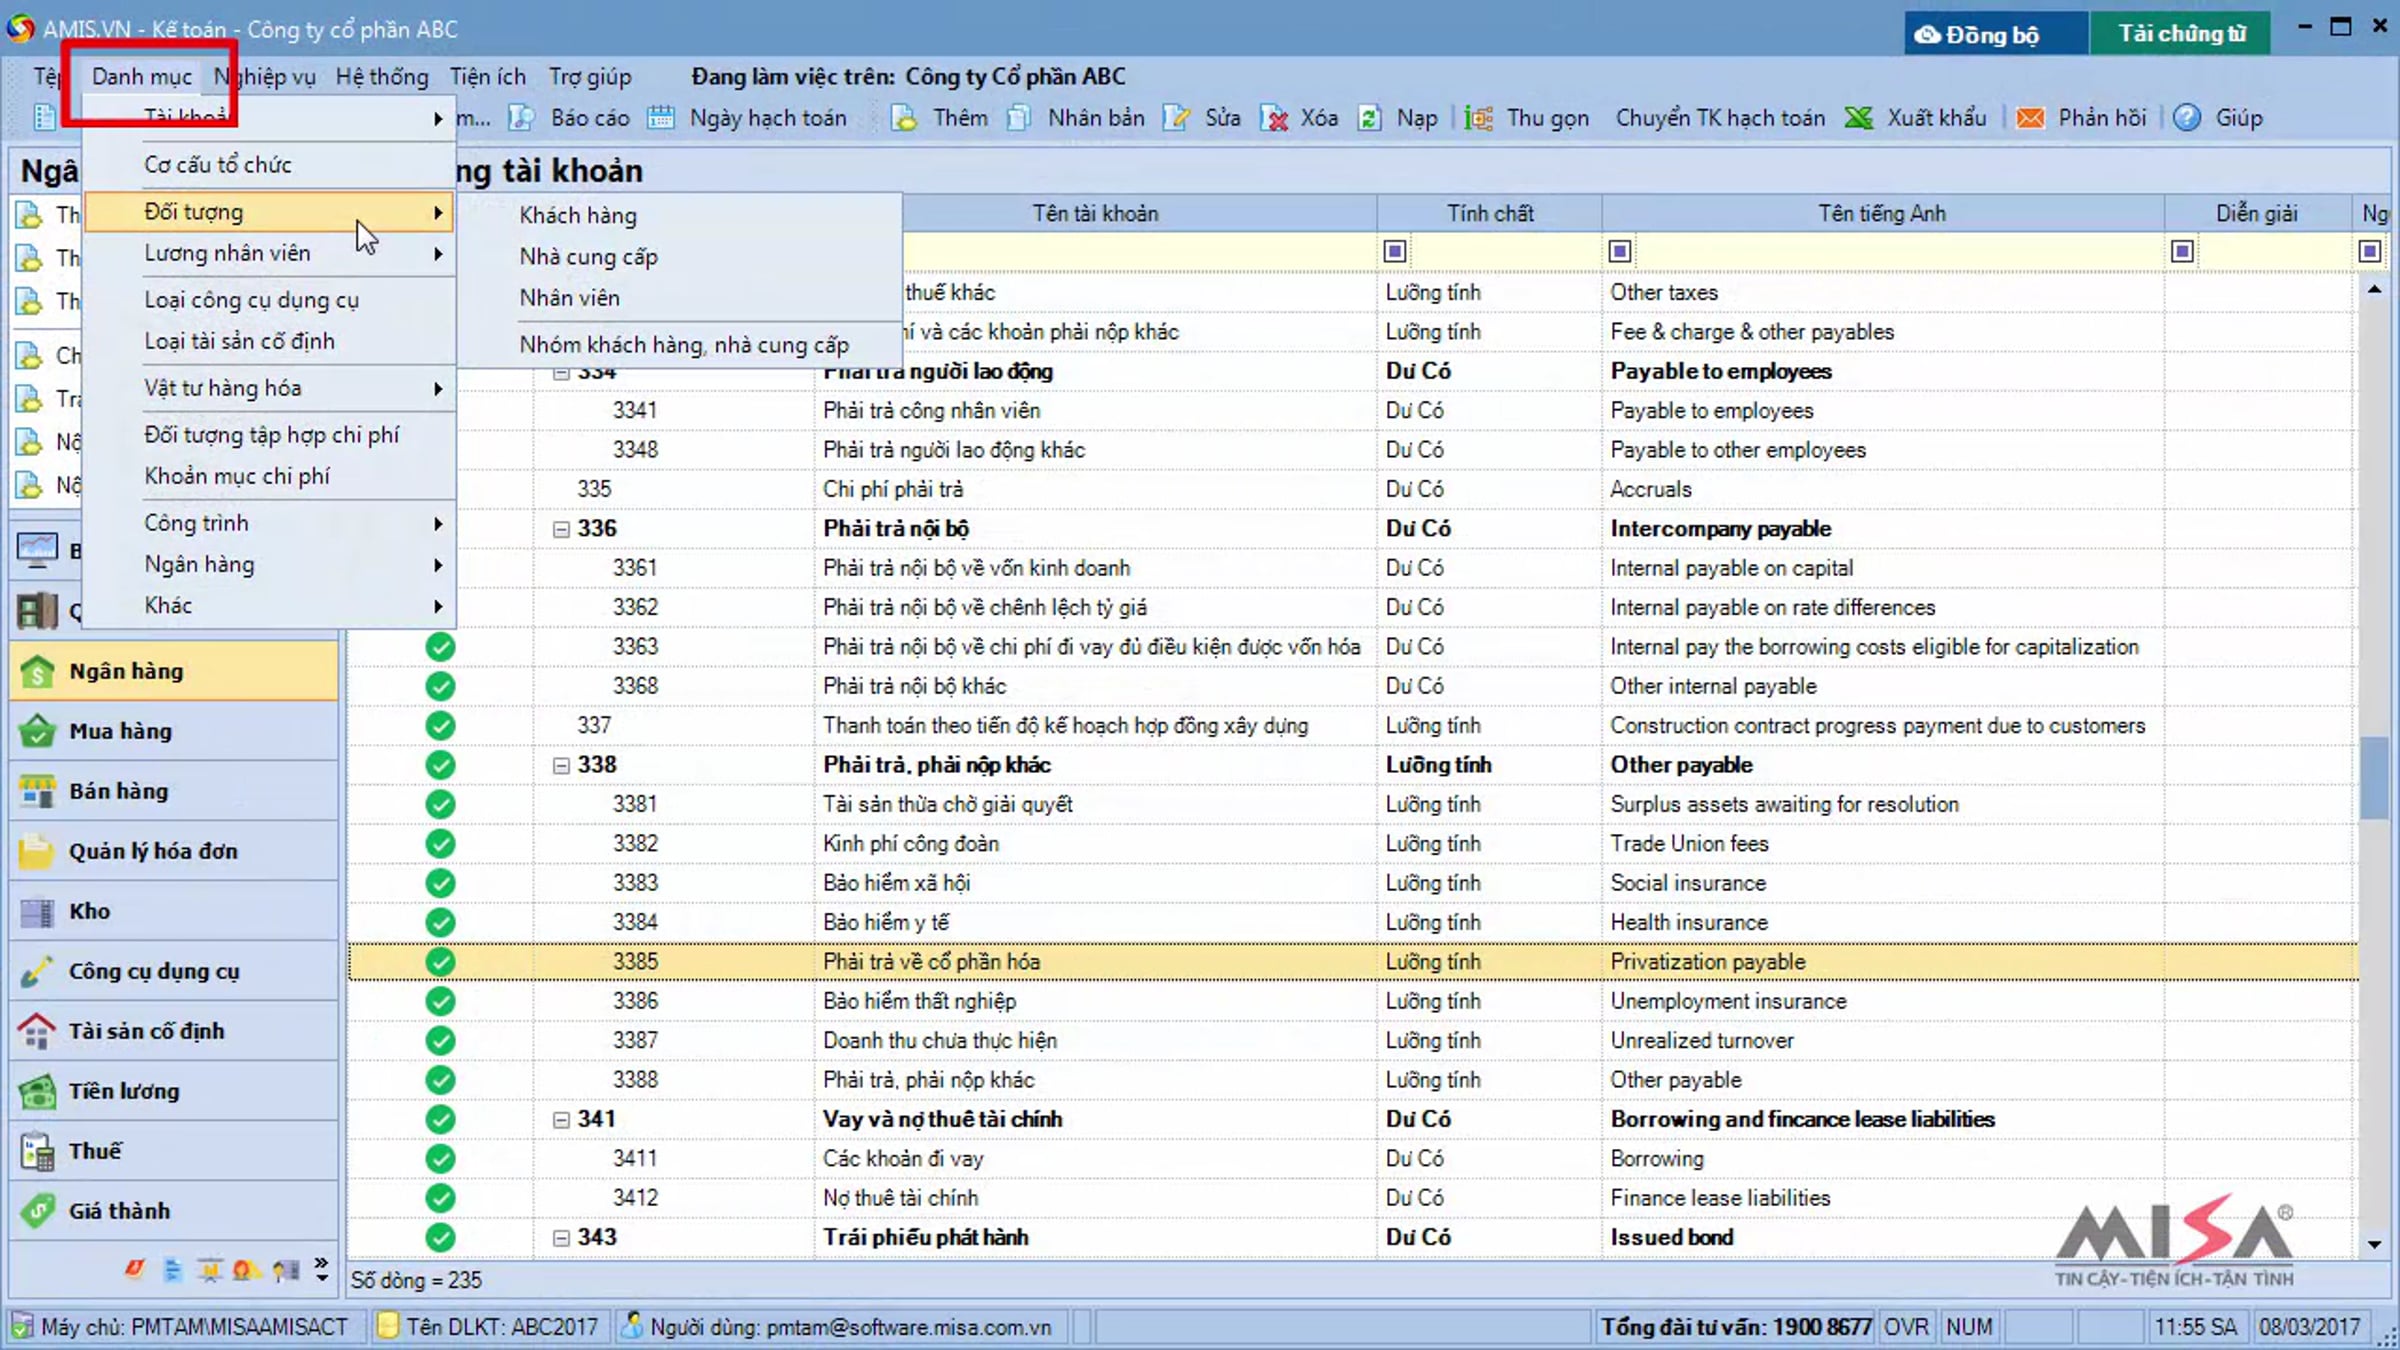Click Chuyển TK hạch toán button

(x=1719, y=118)
